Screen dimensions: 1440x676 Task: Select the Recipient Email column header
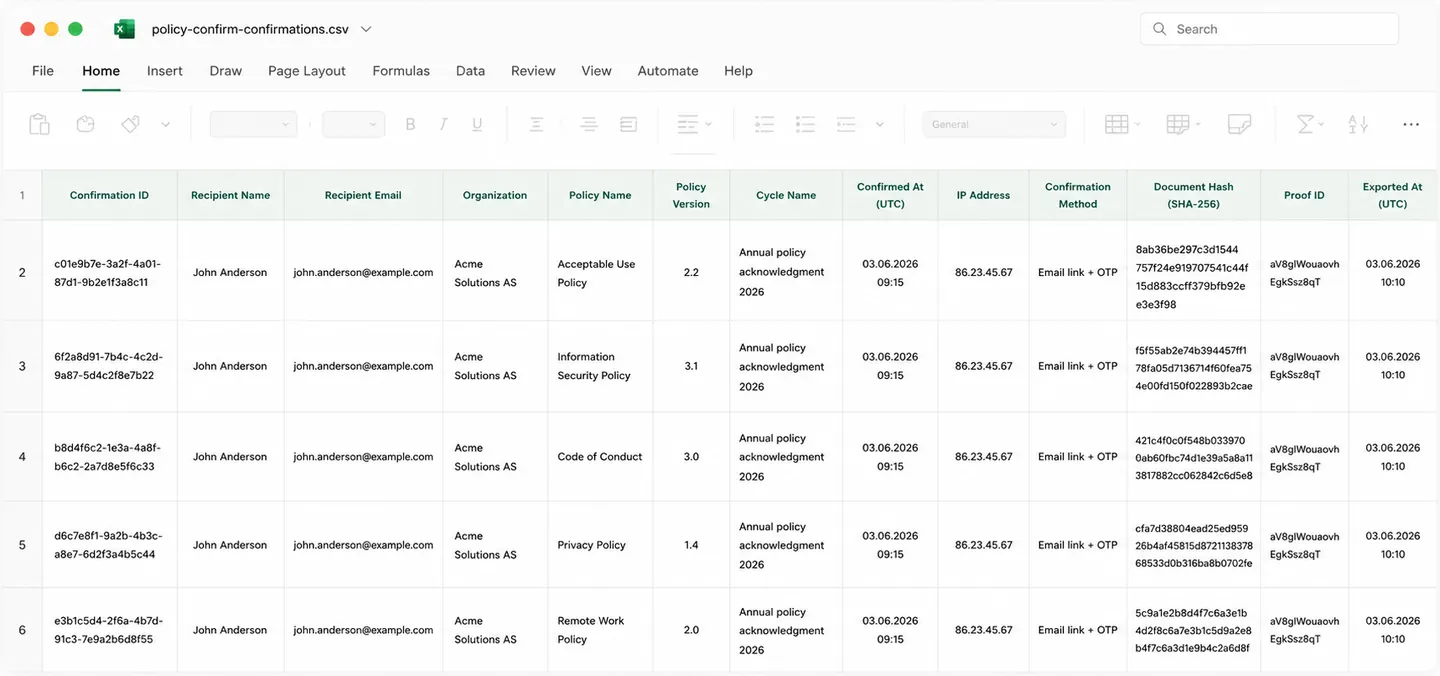click(363, 195)
